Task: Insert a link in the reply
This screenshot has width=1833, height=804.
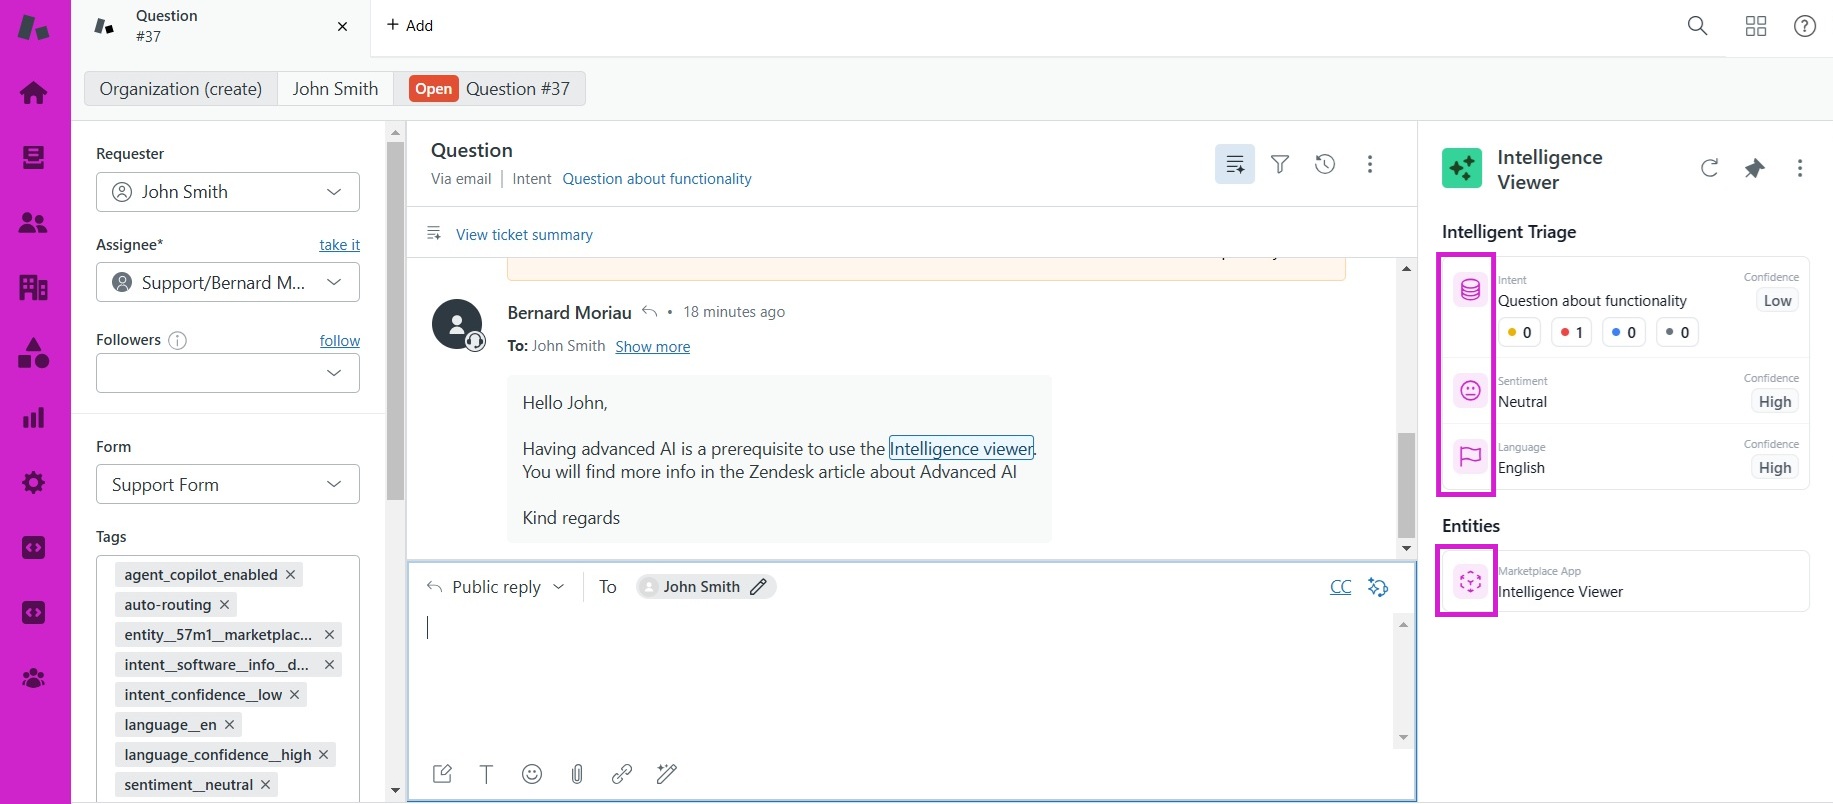Action: [x=622, y=774]
